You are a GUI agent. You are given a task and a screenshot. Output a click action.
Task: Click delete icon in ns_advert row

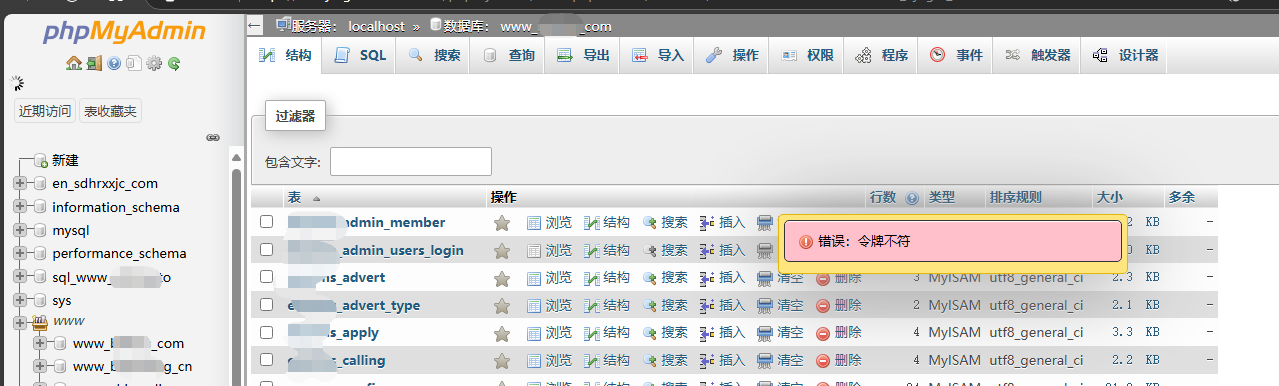(x=823, y=278)
